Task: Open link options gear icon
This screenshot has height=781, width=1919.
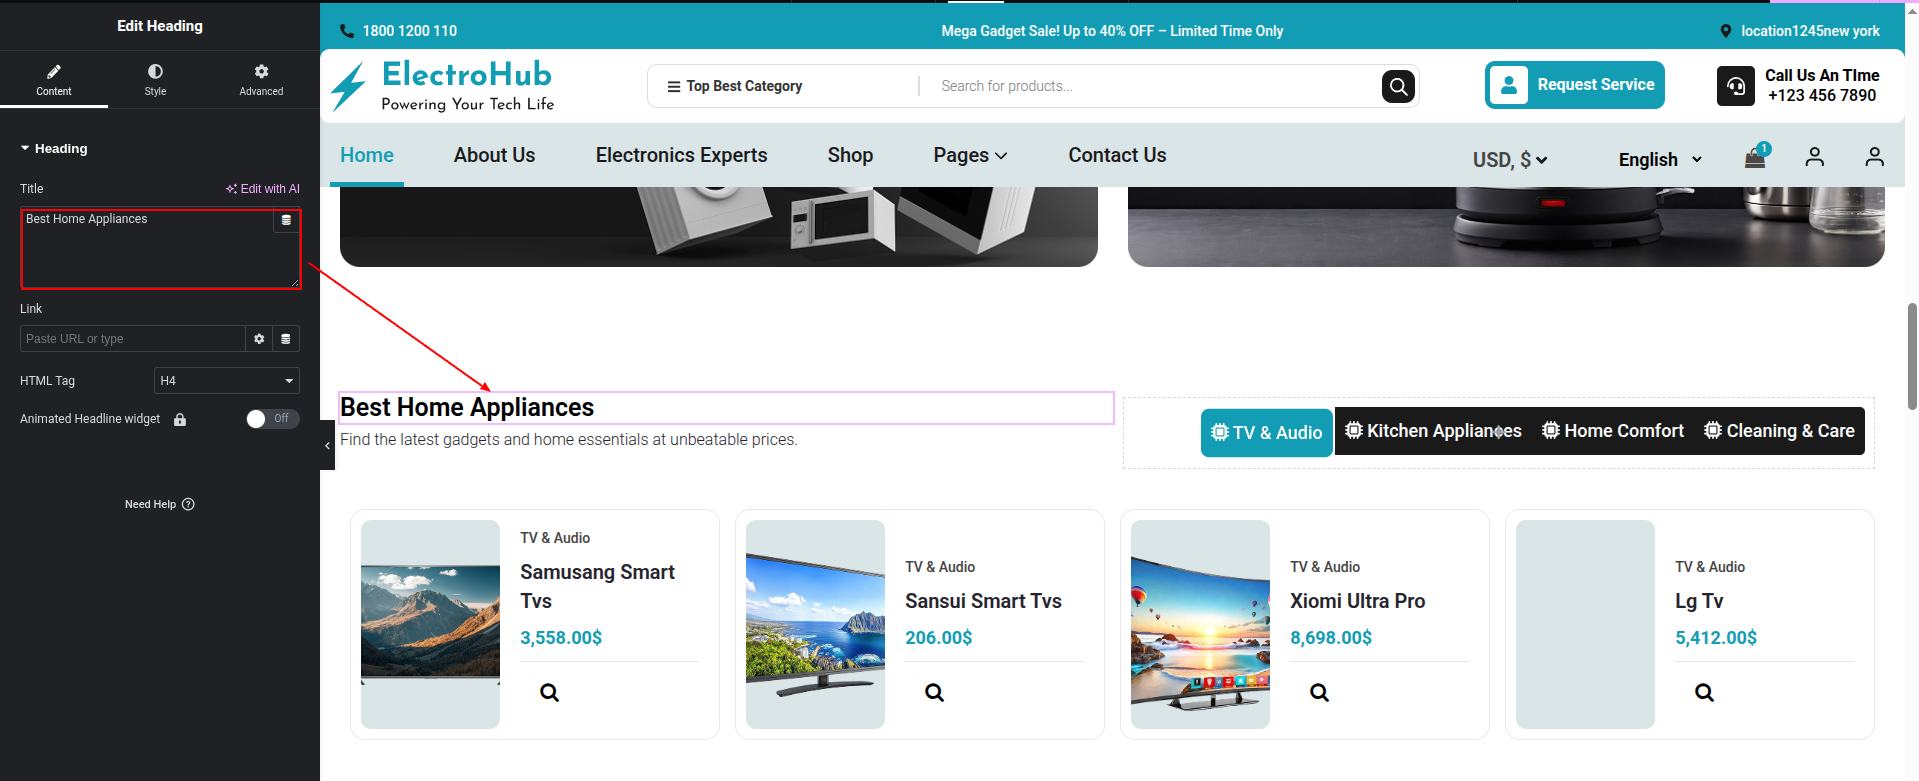Action: (x=259, y=339)
